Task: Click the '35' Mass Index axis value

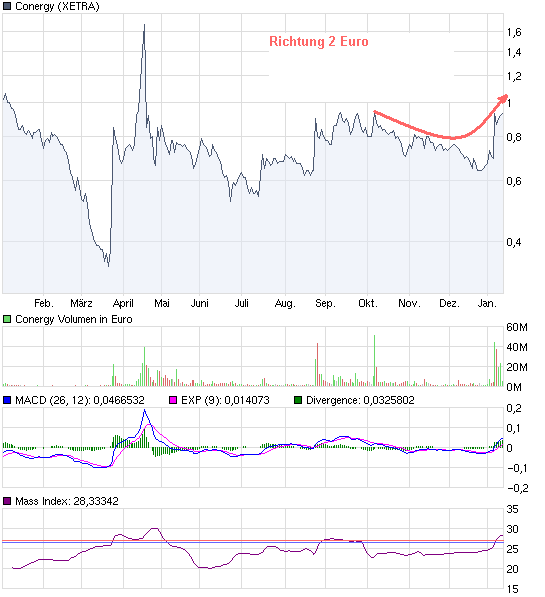Action: pyautogui.click(x=513, y=509)
